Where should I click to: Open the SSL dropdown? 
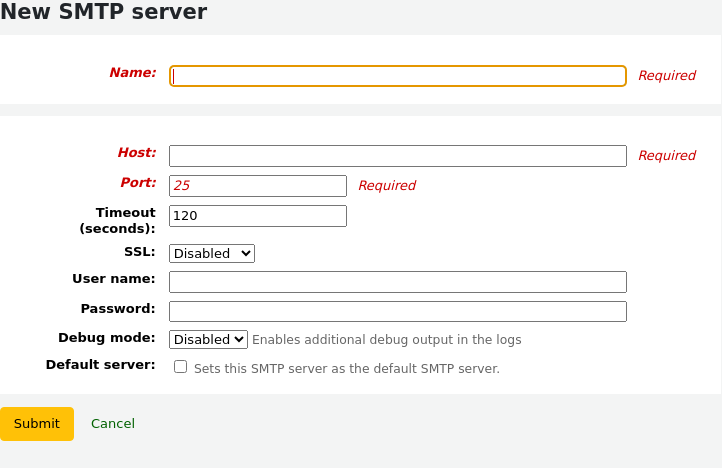click(x=212, y=254)
